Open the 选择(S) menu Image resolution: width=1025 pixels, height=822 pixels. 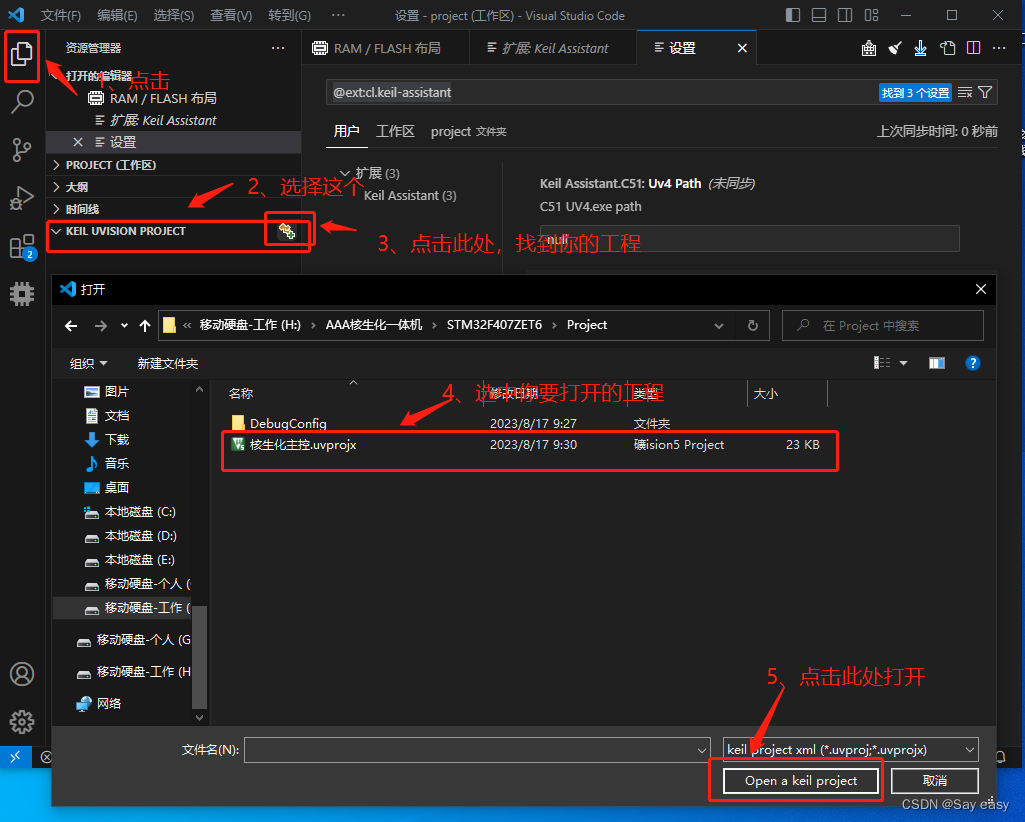point(173,15)
